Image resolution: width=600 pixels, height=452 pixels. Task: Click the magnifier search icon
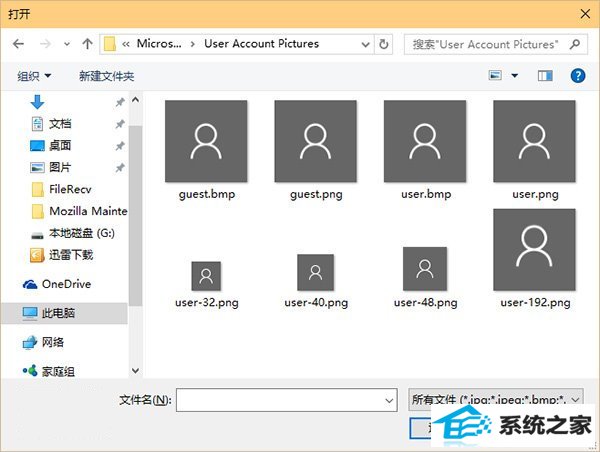pos(574,44)
